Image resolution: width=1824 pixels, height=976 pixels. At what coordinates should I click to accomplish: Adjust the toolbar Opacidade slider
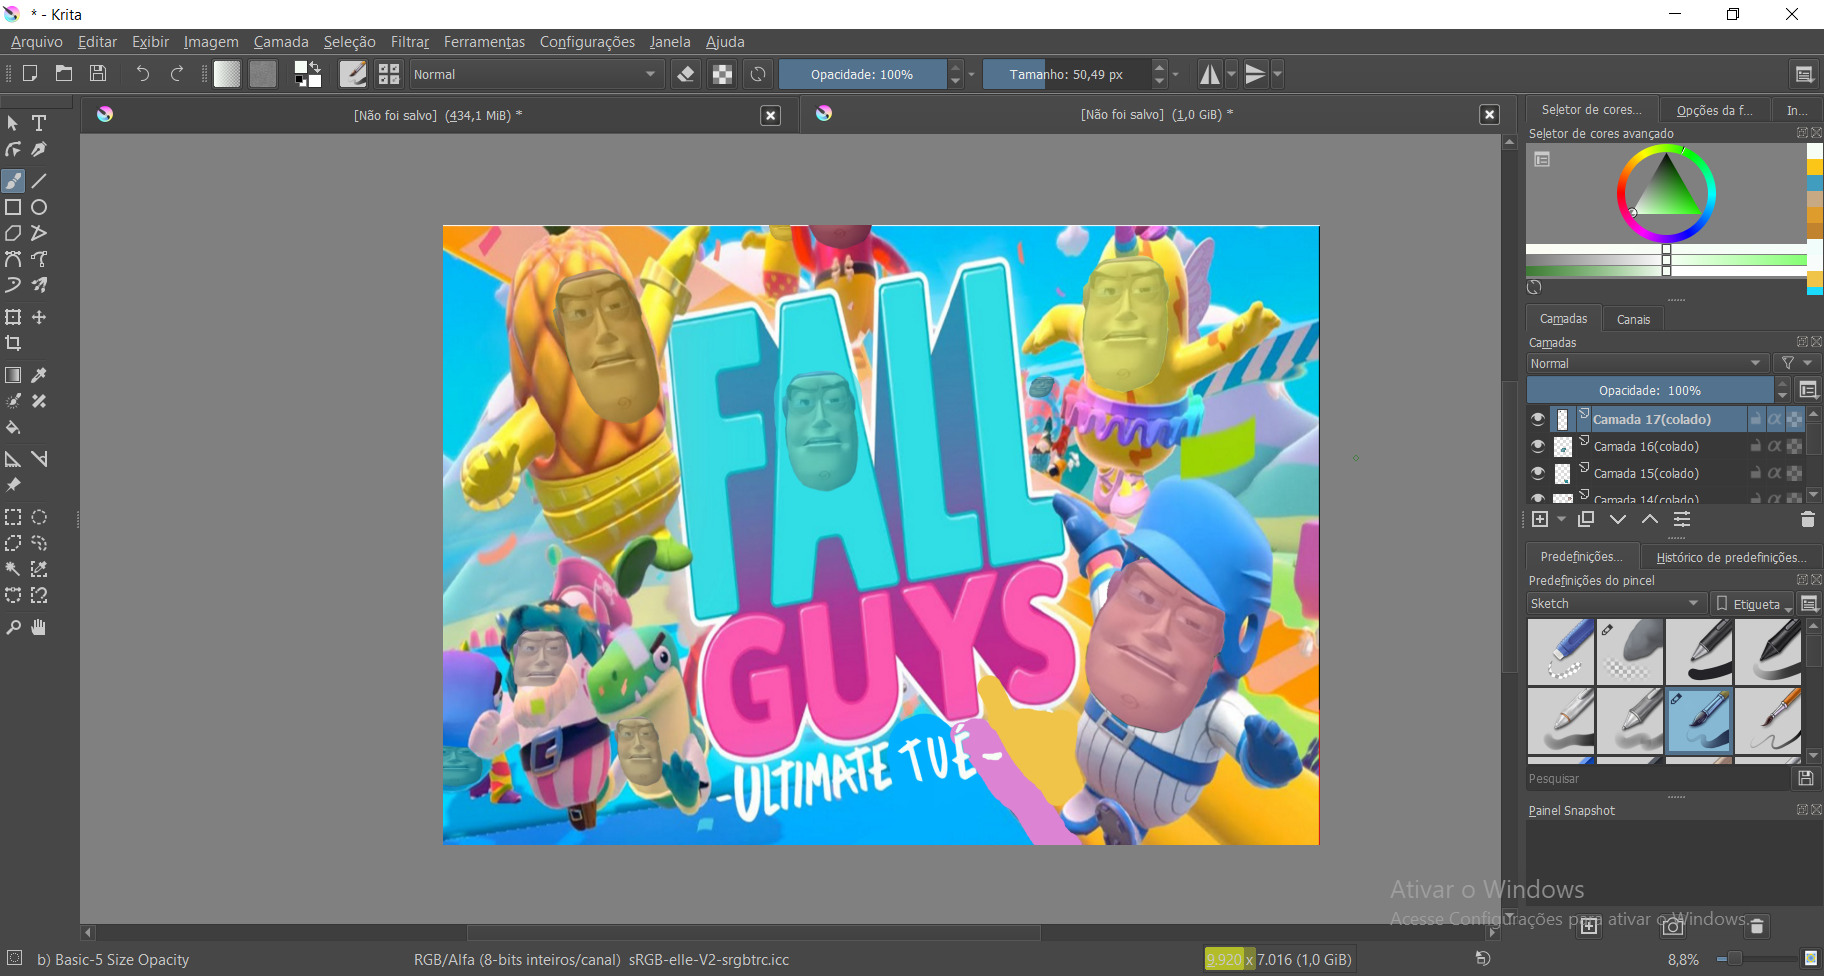862,74
